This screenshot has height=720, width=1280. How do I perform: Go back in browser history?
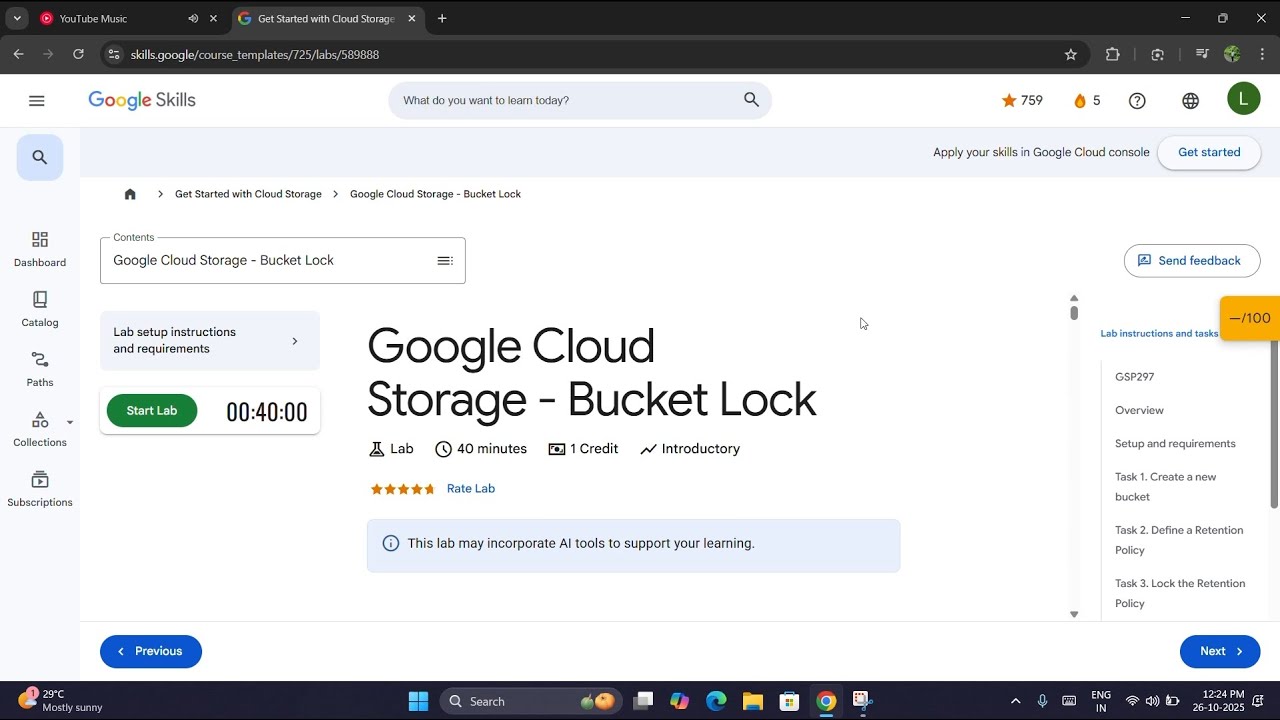tap(18, 54)
